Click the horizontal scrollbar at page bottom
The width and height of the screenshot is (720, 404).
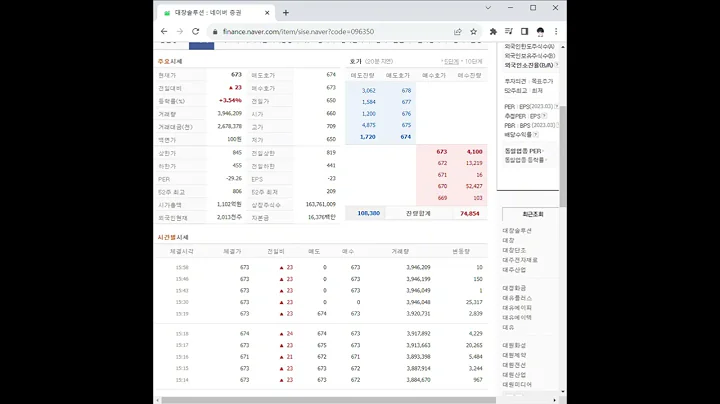pos(329,400)
